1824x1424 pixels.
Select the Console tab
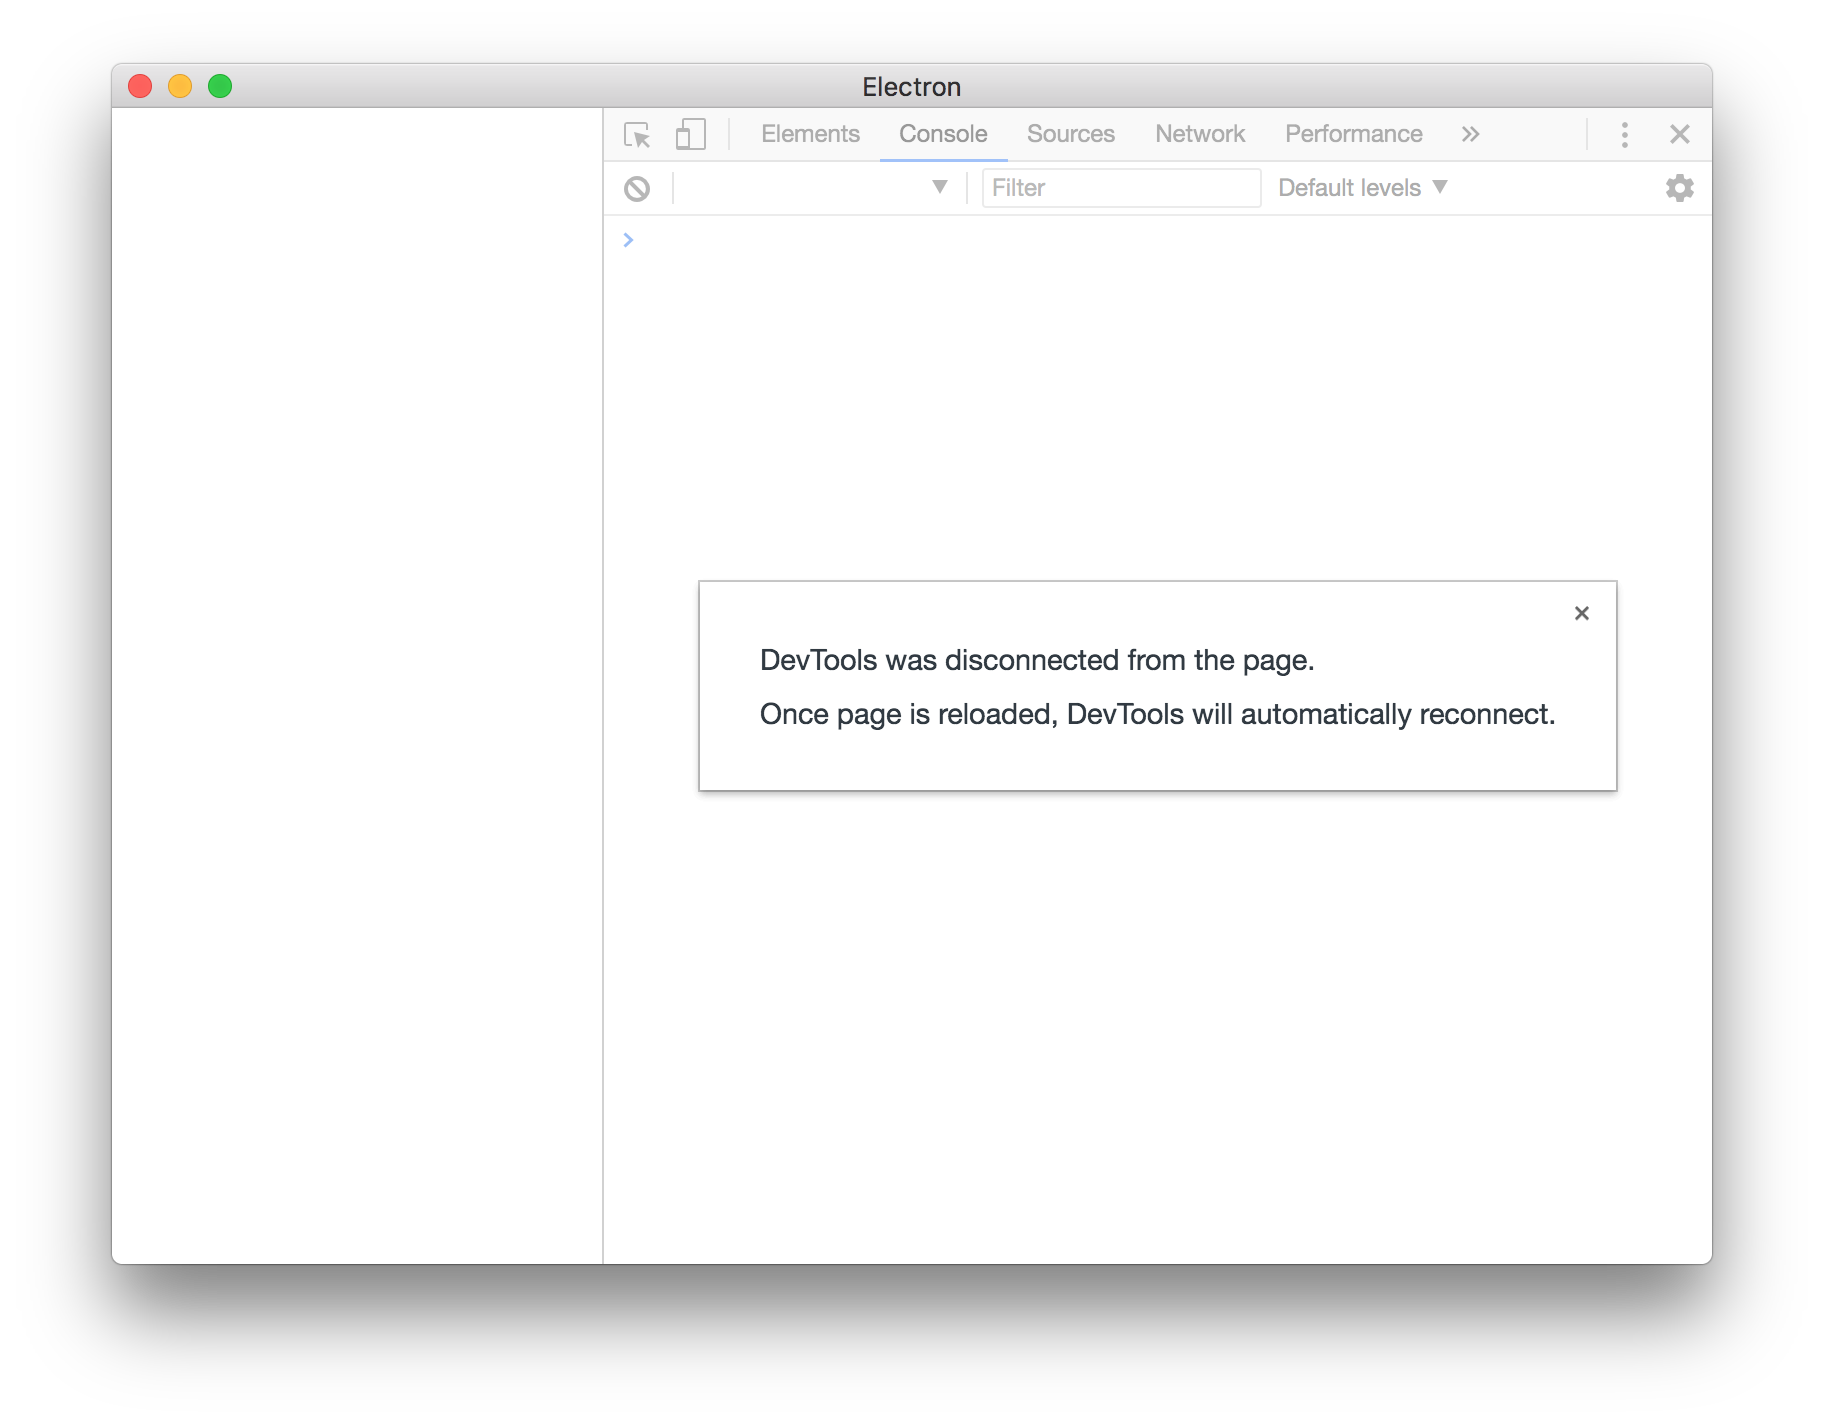[x=942, y=133]
